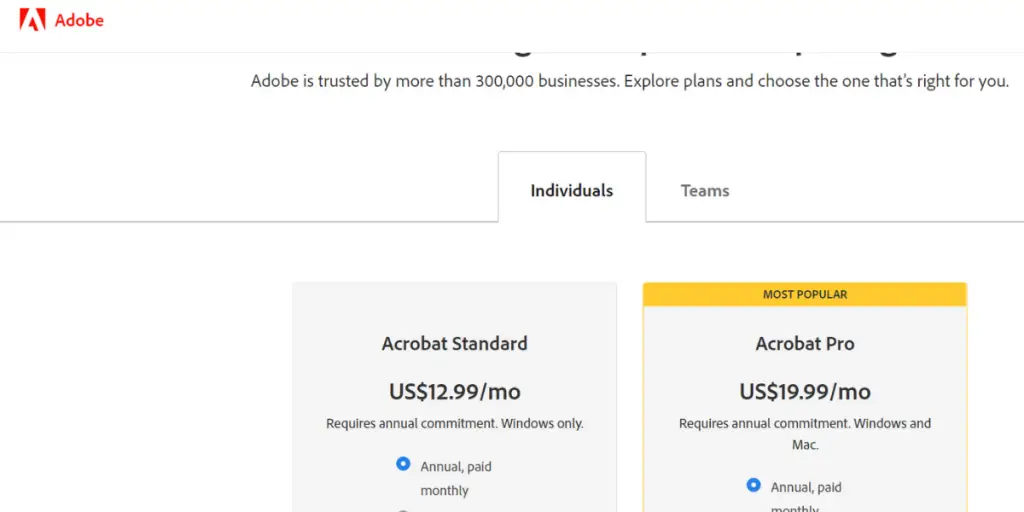Switch to the Teams tab
This screenshot has width=1024, height=512.
705,191
